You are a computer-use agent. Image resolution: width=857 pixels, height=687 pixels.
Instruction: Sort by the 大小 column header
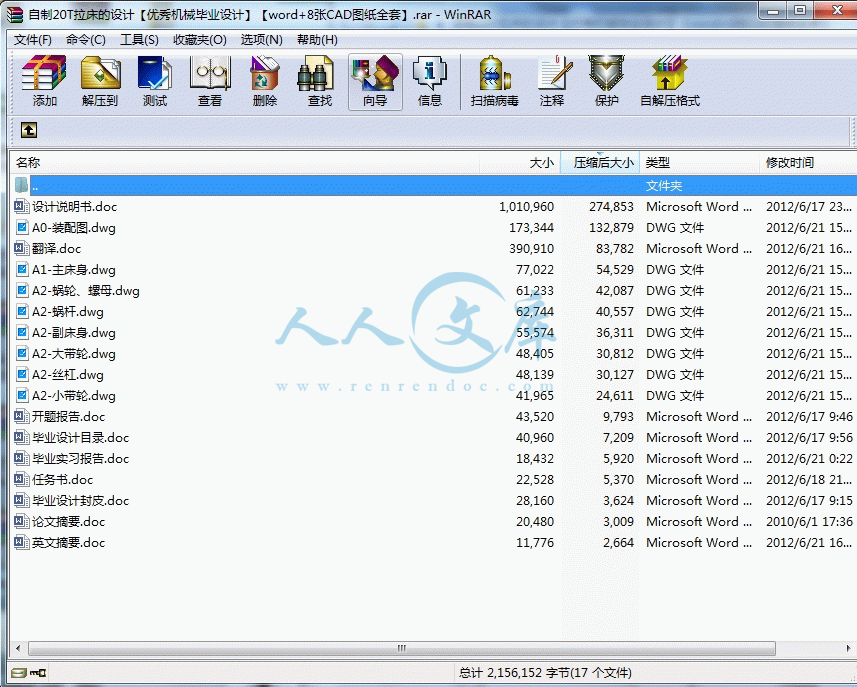click(520, 162)
